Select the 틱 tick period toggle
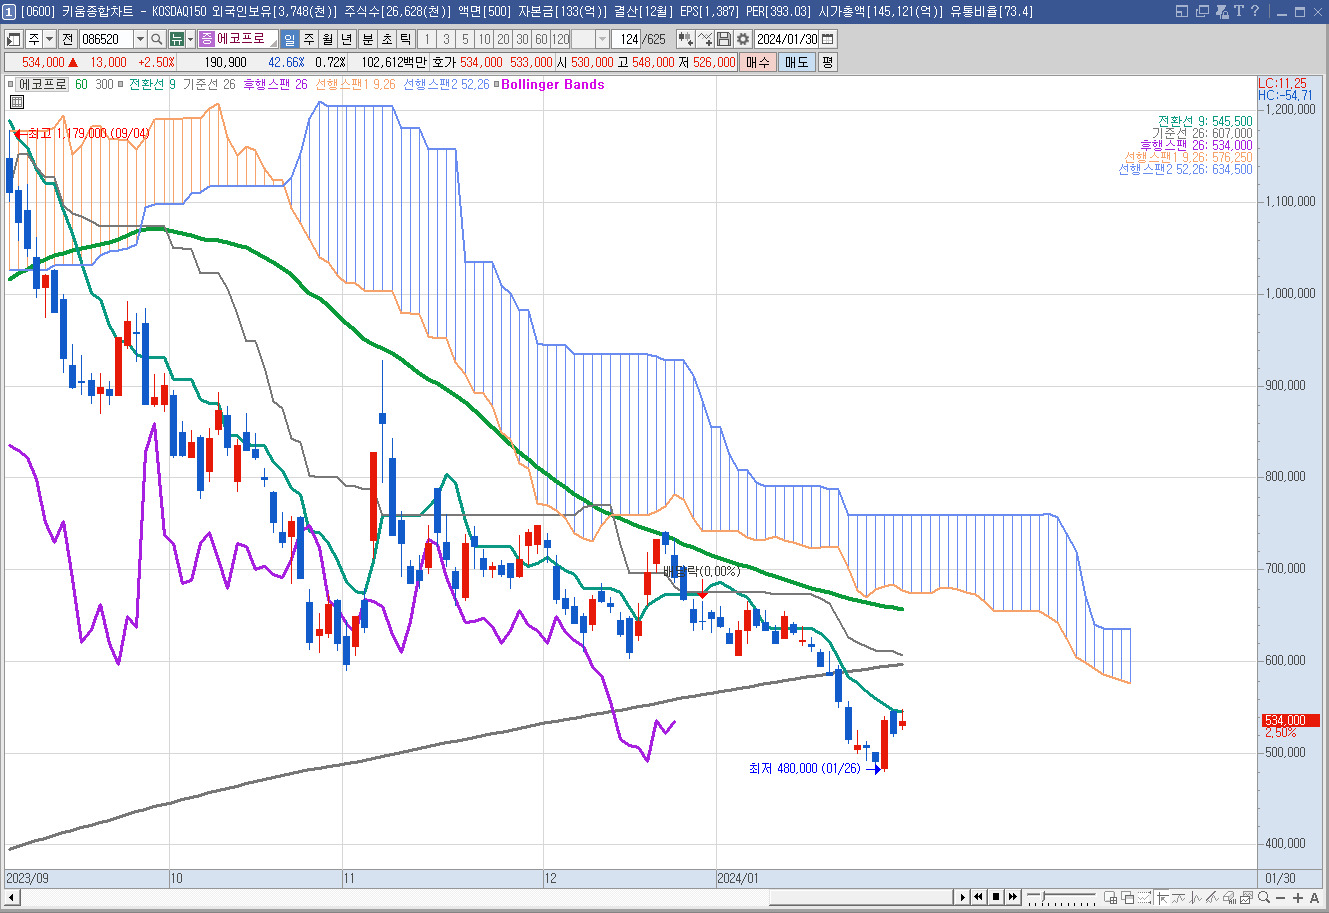The width and height of the screenshot is (1329, 913). pyautogui.click(x=405, y=39)
